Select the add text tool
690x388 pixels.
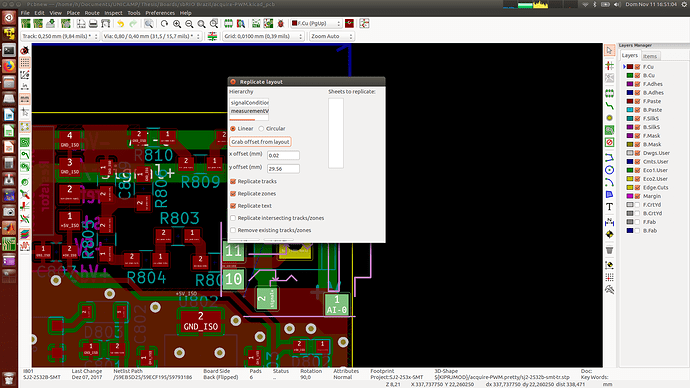(x=609, y=207)
